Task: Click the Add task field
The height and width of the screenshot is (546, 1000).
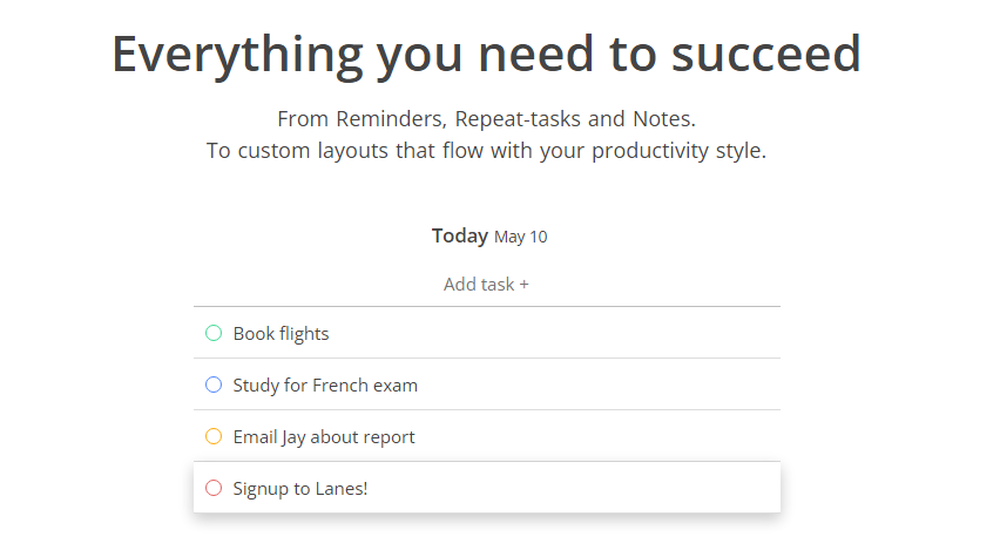Action: pos(486,284)
